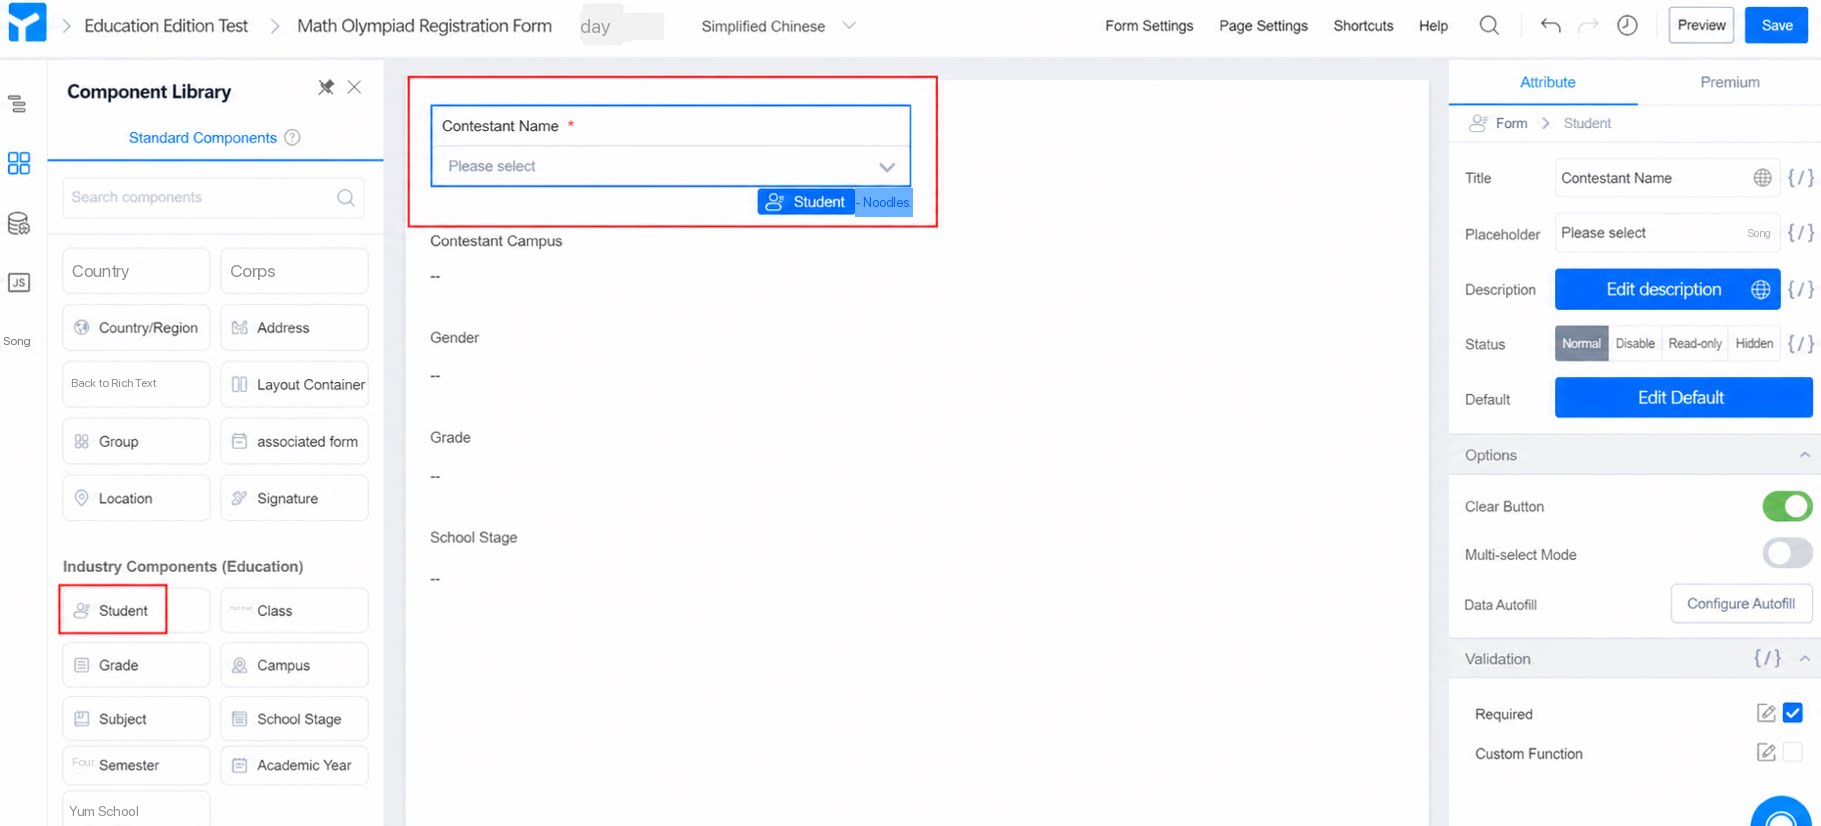Expand the Contestant Name select dropdown
Viewport: 1821px width, 826px height.
[671, 166]
